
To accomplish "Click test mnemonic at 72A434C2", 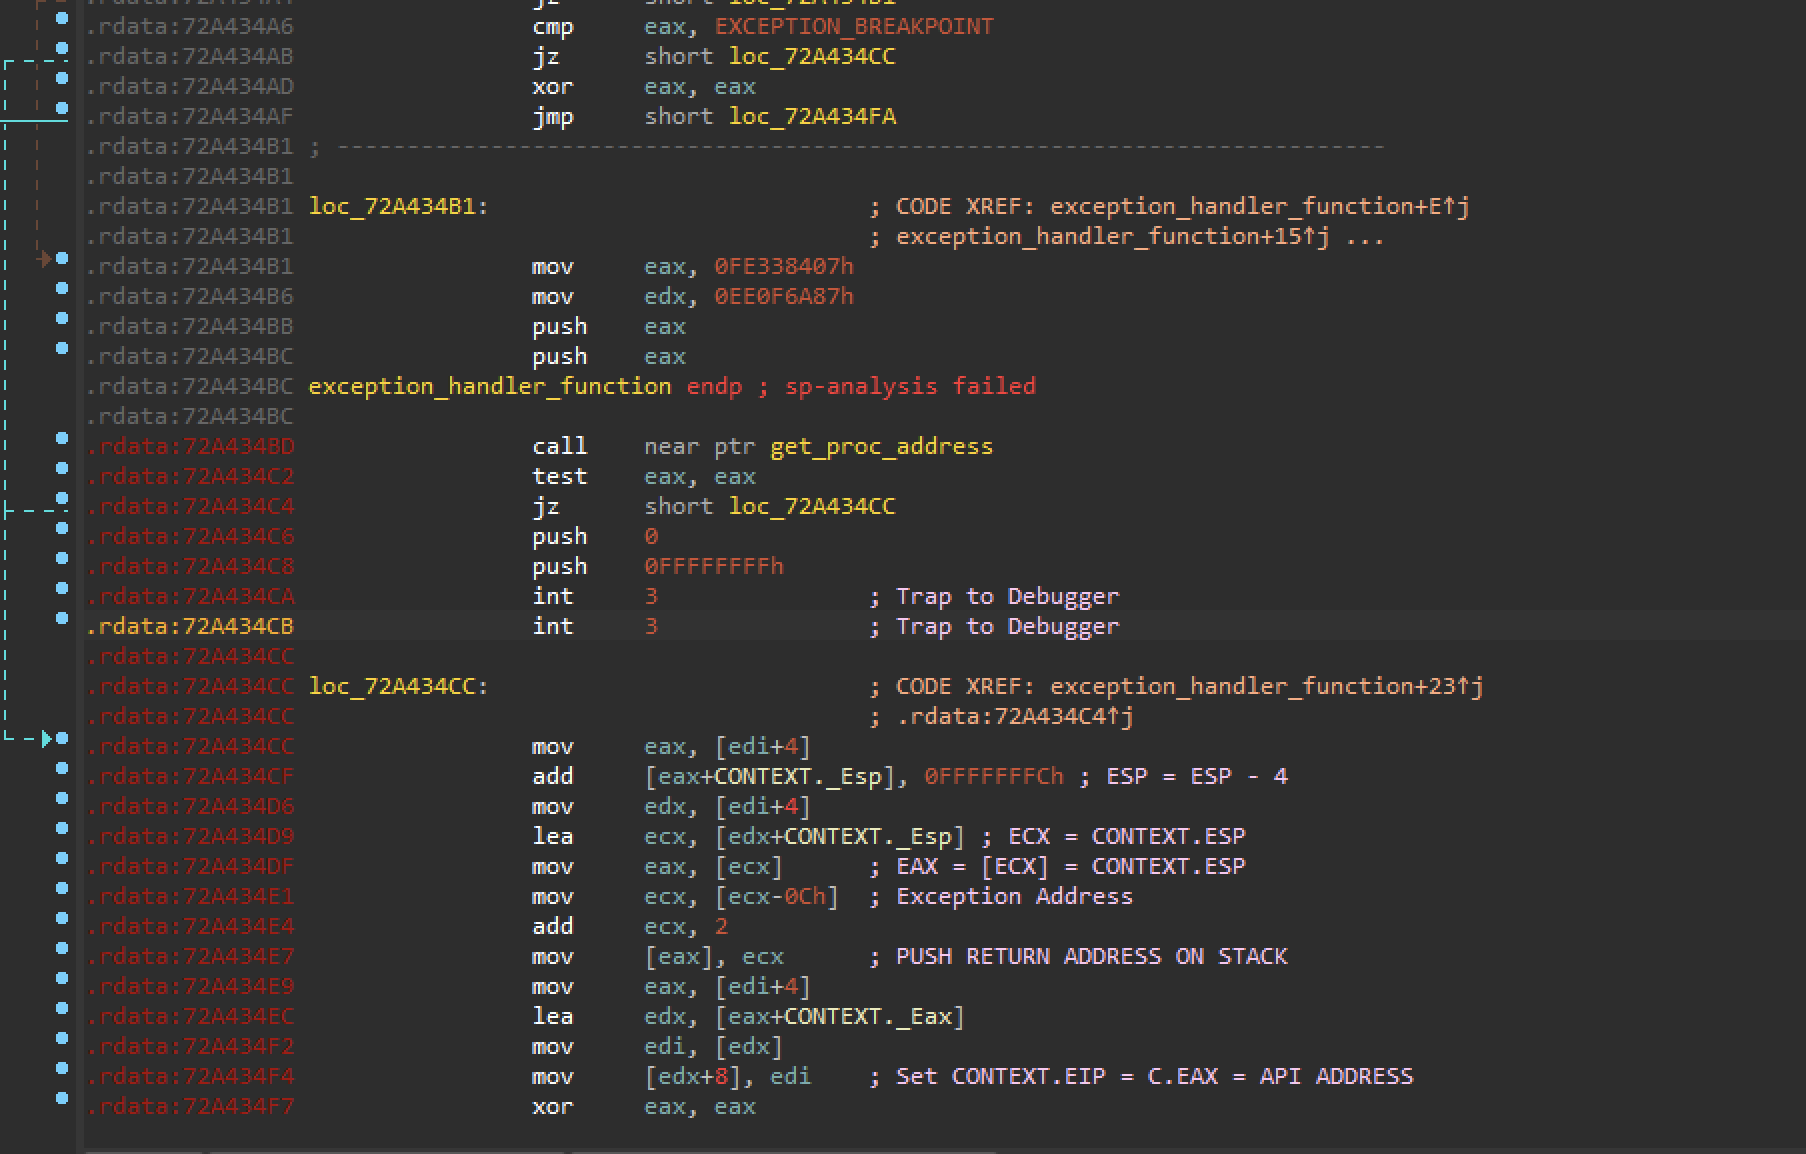I will (560, 477).
